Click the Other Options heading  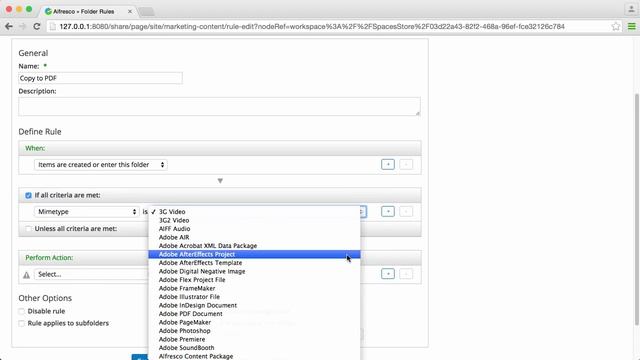pos(45,298)
